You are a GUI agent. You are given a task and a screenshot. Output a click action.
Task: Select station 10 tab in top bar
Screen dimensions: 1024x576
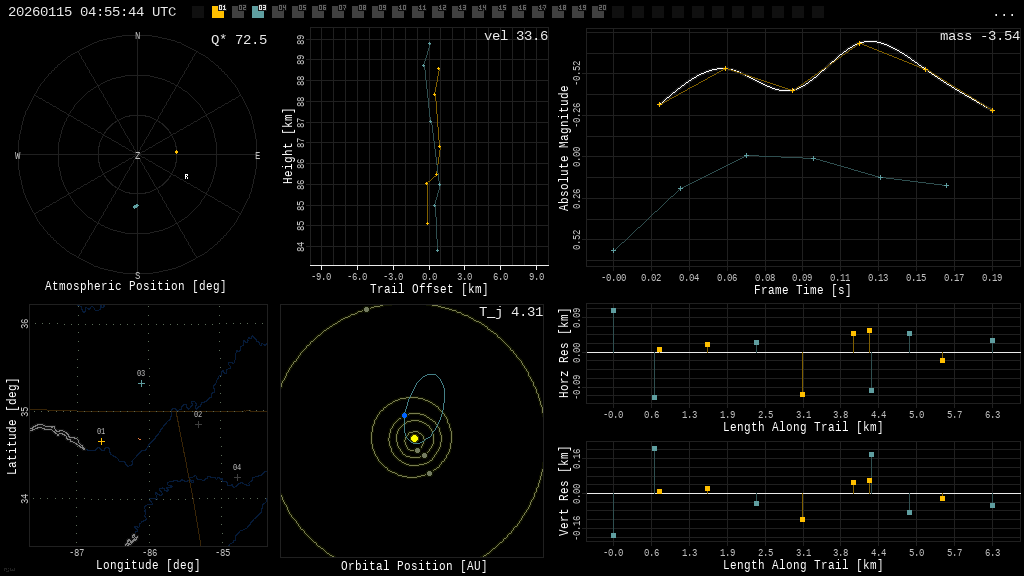(x=398, y=12)
